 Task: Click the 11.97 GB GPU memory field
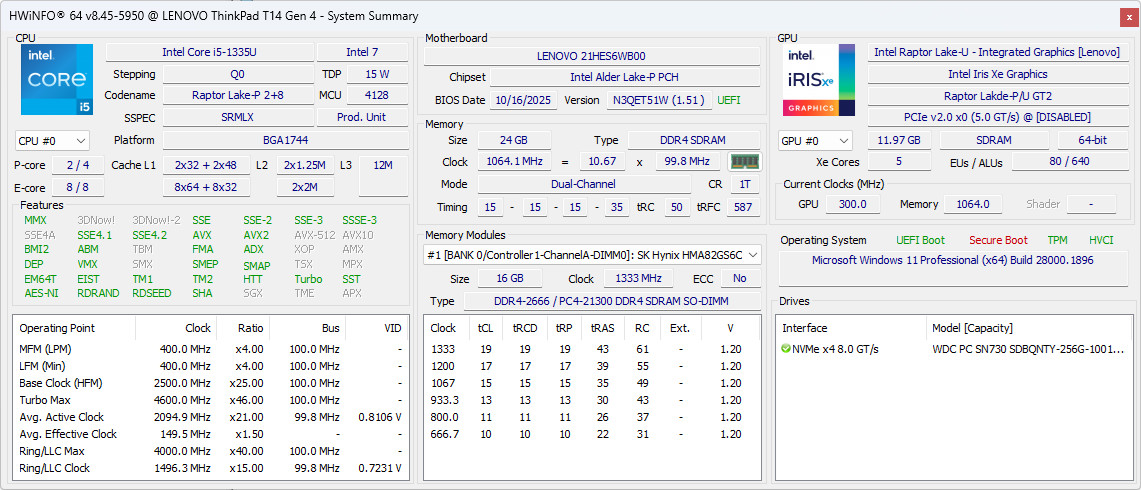[x=899, y=141]
